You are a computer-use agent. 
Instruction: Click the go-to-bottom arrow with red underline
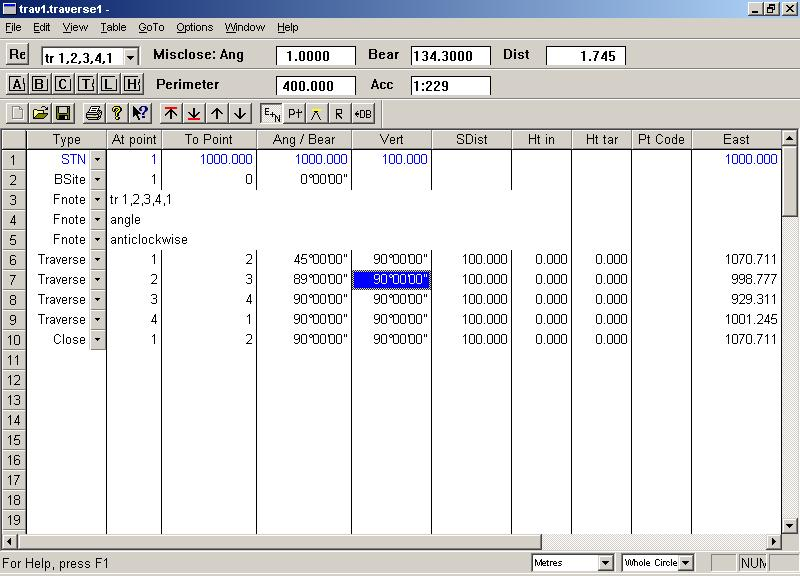tap(194, 114)
